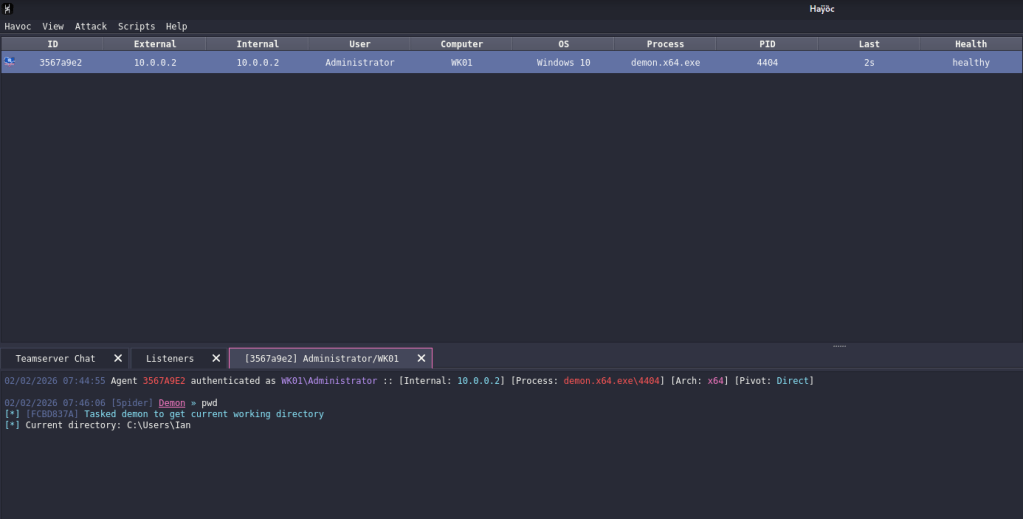Click the underlined Demon link in console
The image size is (1023, 519).
[172, 403]
